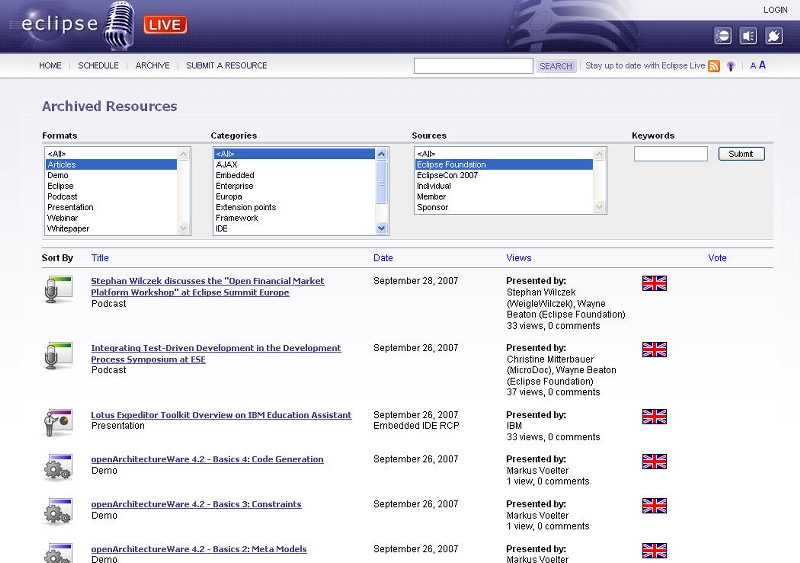Image resolution: width=800 pixels, height=563 pixels.
Task: Click UK flag for Basics 3 Constraints demo
Action: (x=654, y=506)
